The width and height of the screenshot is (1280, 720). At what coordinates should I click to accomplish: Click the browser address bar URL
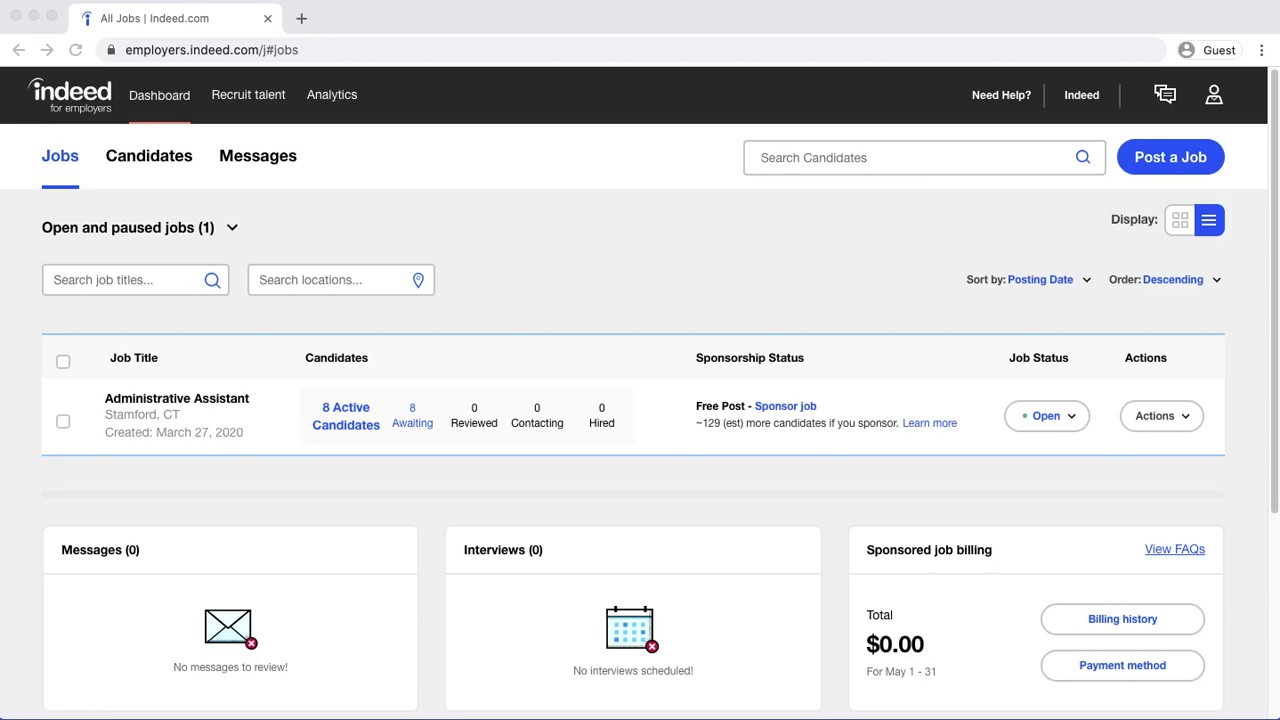coord(212,50)
